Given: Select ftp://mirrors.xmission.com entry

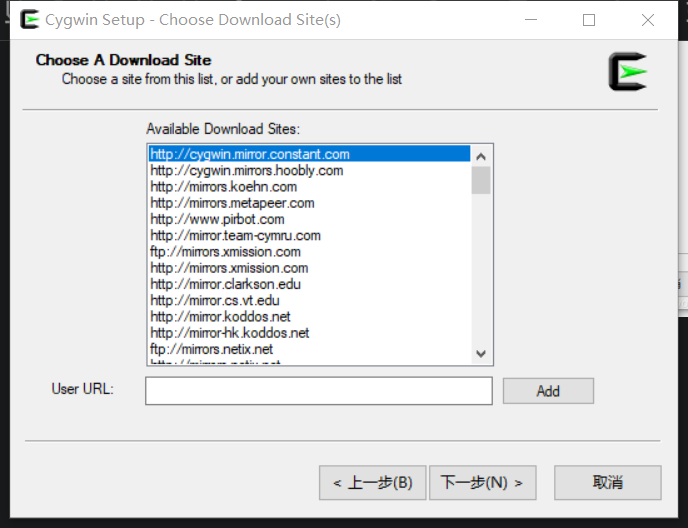Looking at the screenshot, I should click(310, 251).
